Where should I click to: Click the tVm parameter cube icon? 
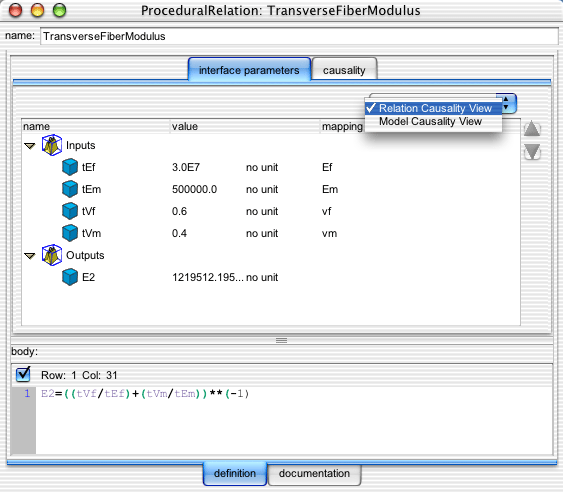pos(70,233)
